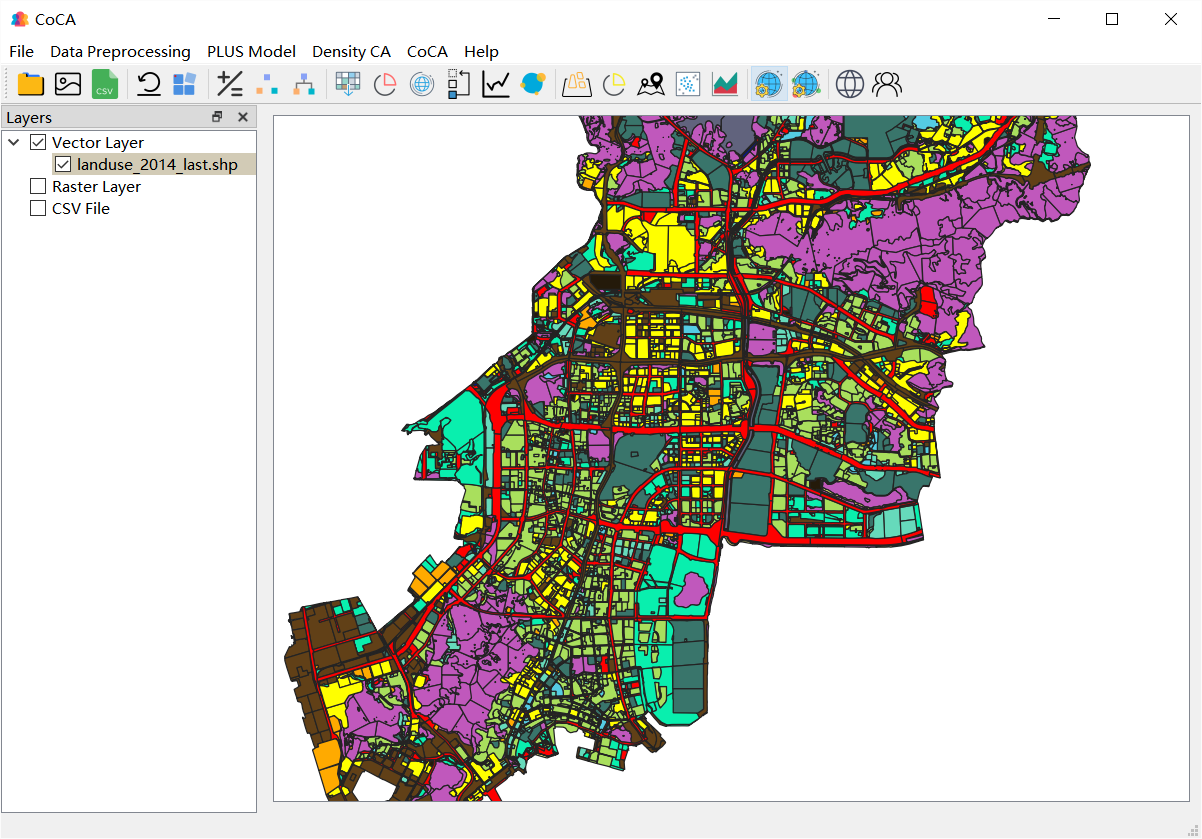Screen dimensions: 1202x839
Task: Check the CSV File checkbox
Action: 38,209
